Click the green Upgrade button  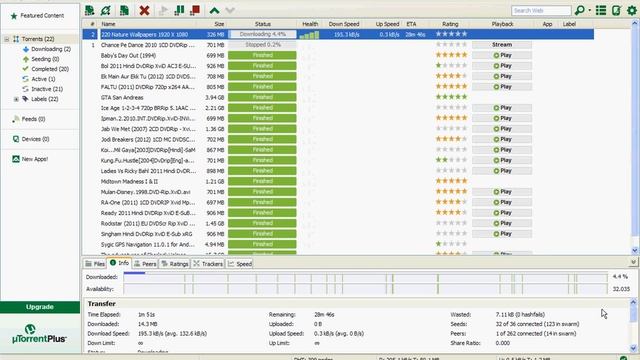[40, 307]
